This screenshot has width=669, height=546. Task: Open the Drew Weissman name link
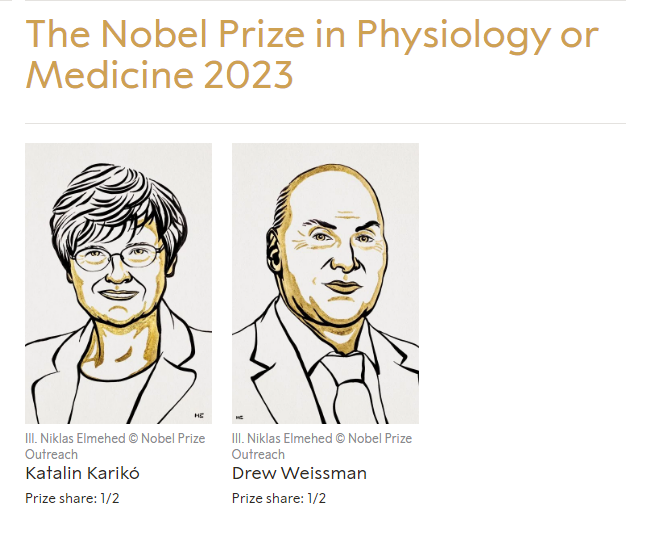(299, 473)
